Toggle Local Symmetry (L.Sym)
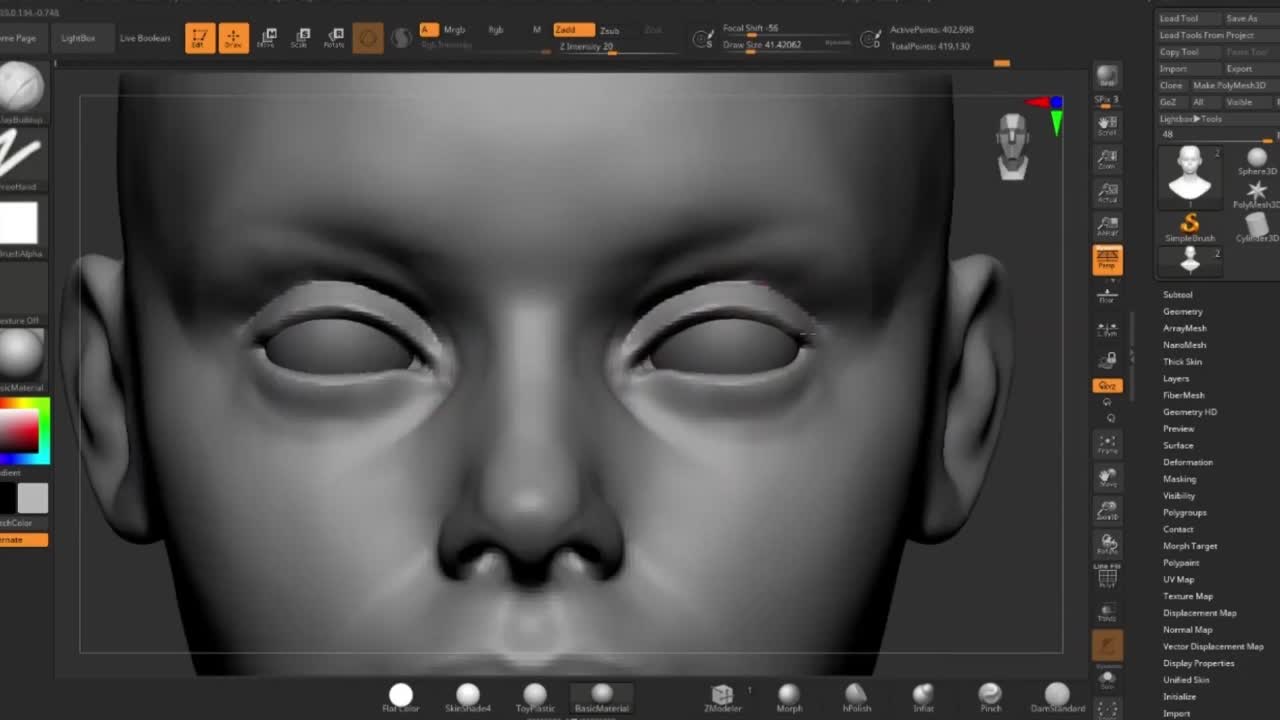This screenshot has width=1280, height=720. point(1107,328)
